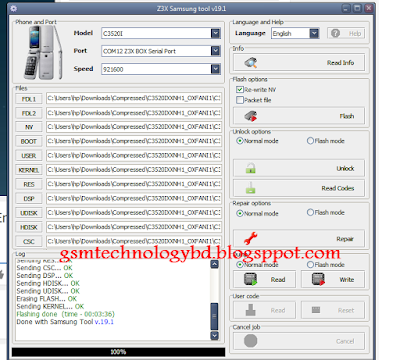Click the 100% progress bar

point(118,352)
